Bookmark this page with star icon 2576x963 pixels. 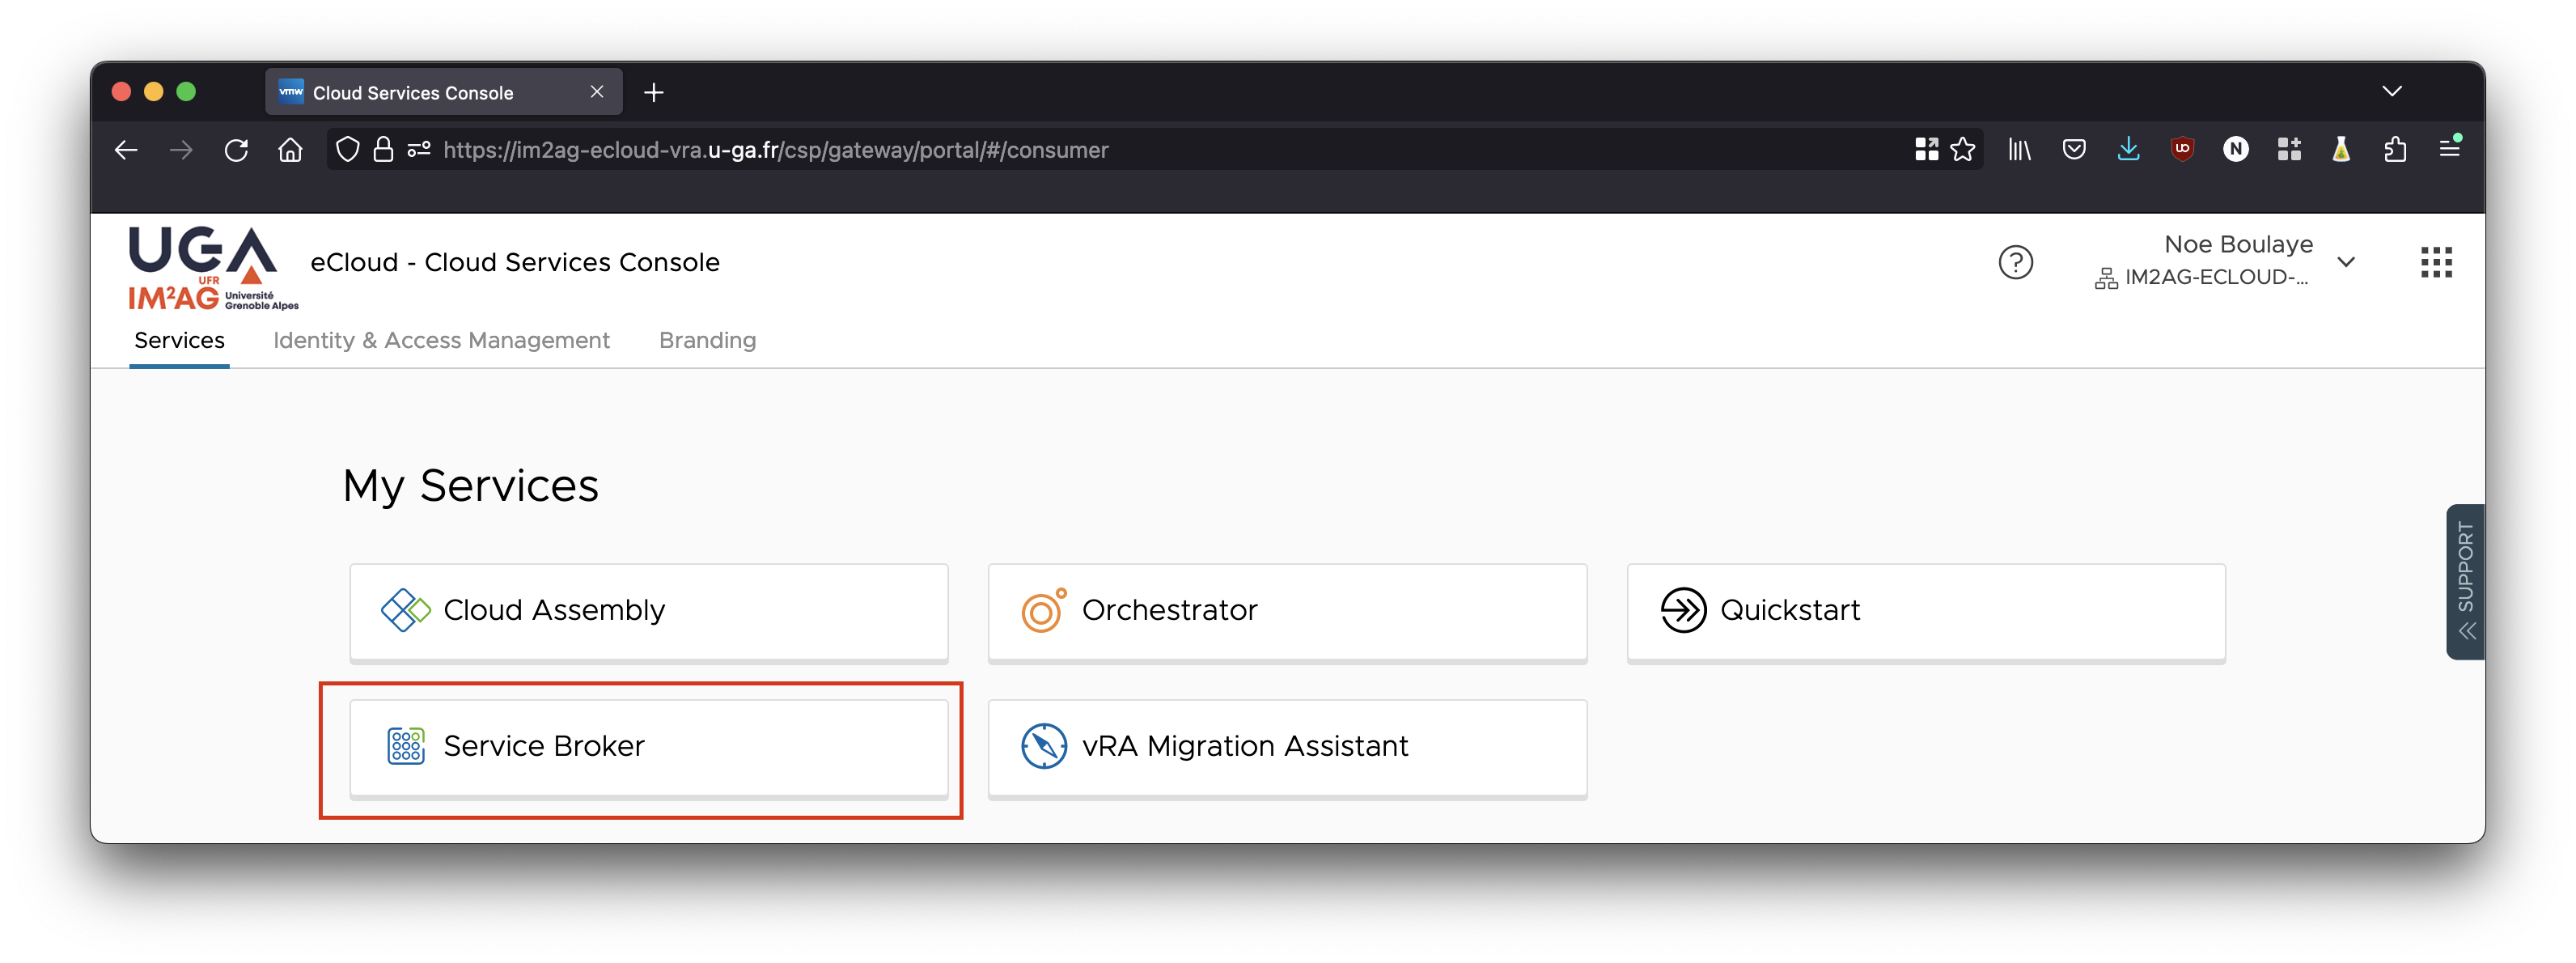(1963, 150)
